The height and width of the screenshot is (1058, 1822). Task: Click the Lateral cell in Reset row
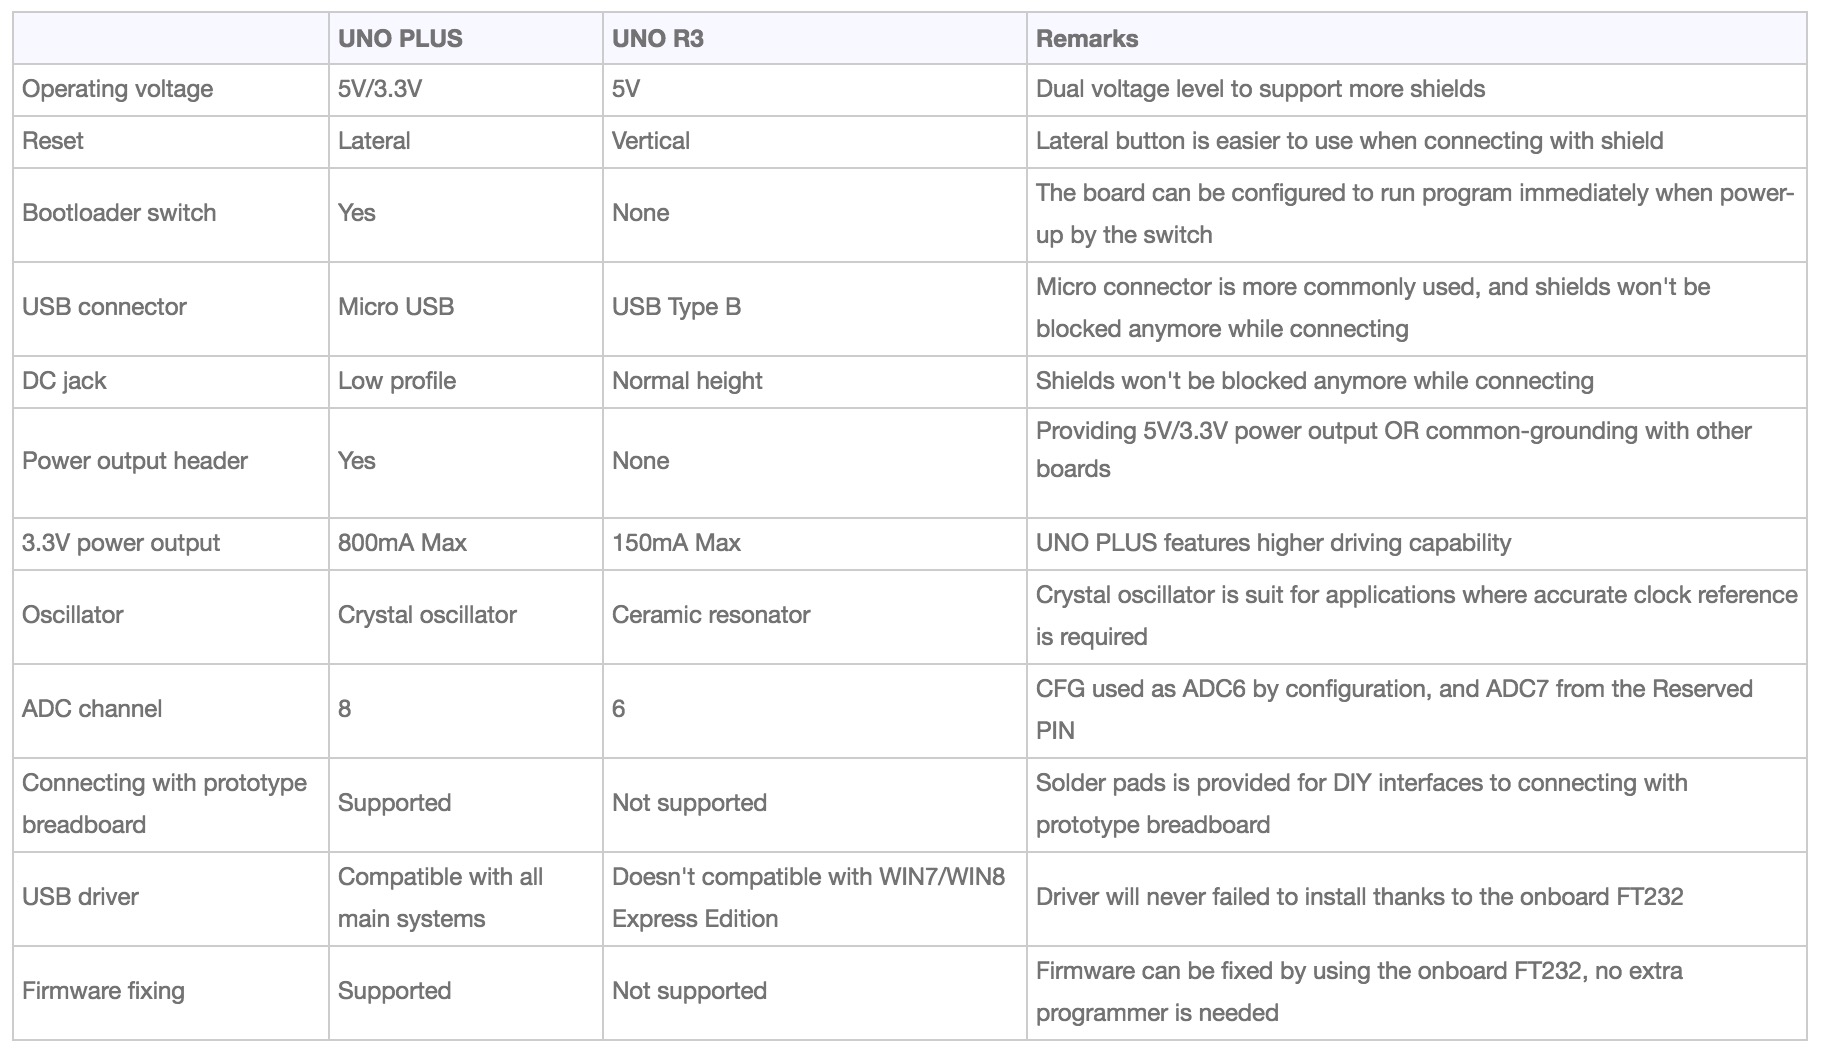[374, 141]
